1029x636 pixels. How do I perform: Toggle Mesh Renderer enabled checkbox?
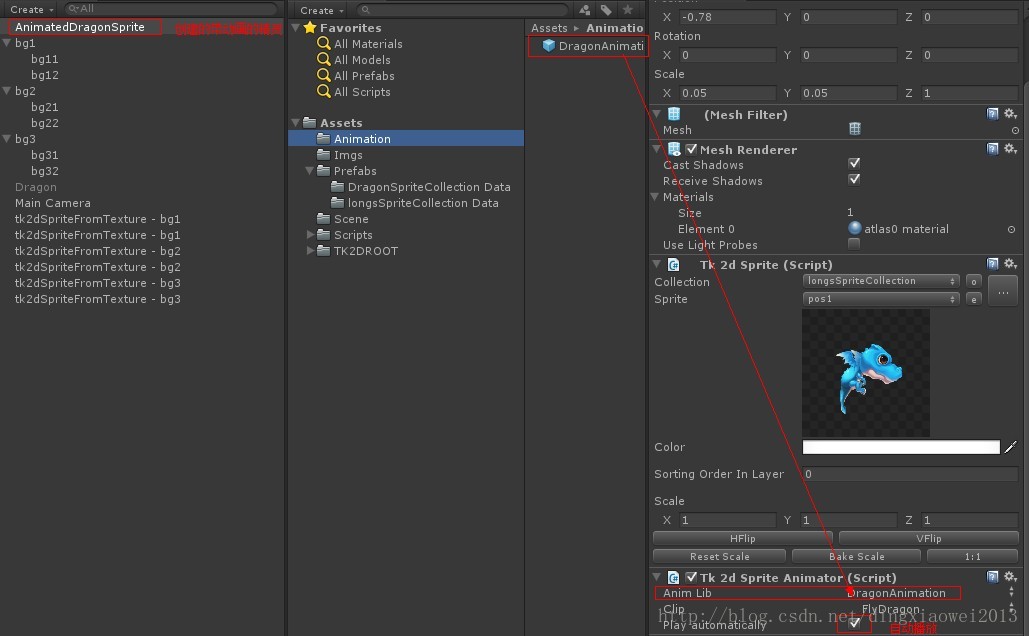pyautogui.click(x=691, y=150)
